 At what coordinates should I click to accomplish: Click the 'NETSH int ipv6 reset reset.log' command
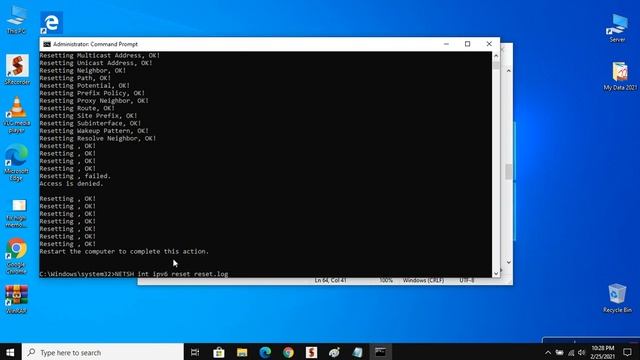click(x=172, y=274)
